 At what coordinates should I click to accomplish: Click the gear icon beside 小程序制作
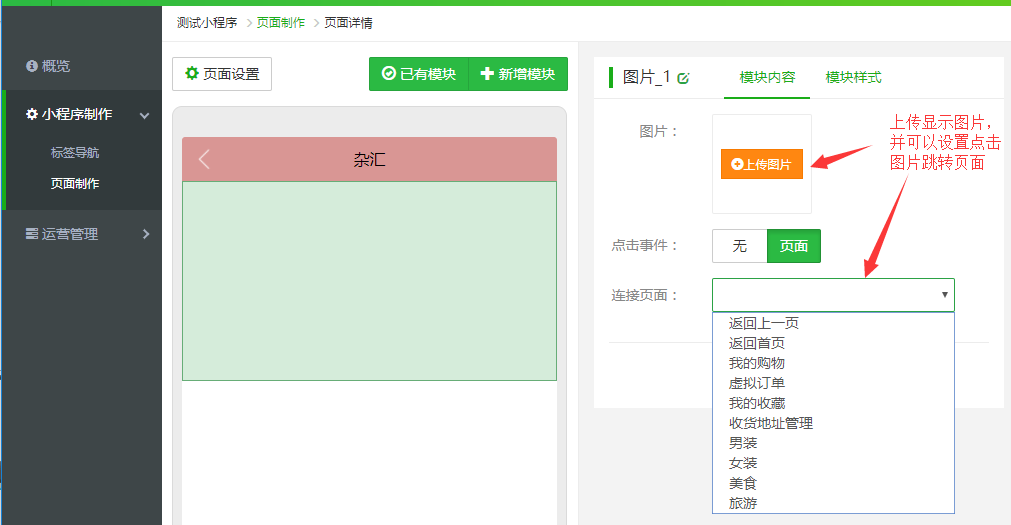pos(32,114)
